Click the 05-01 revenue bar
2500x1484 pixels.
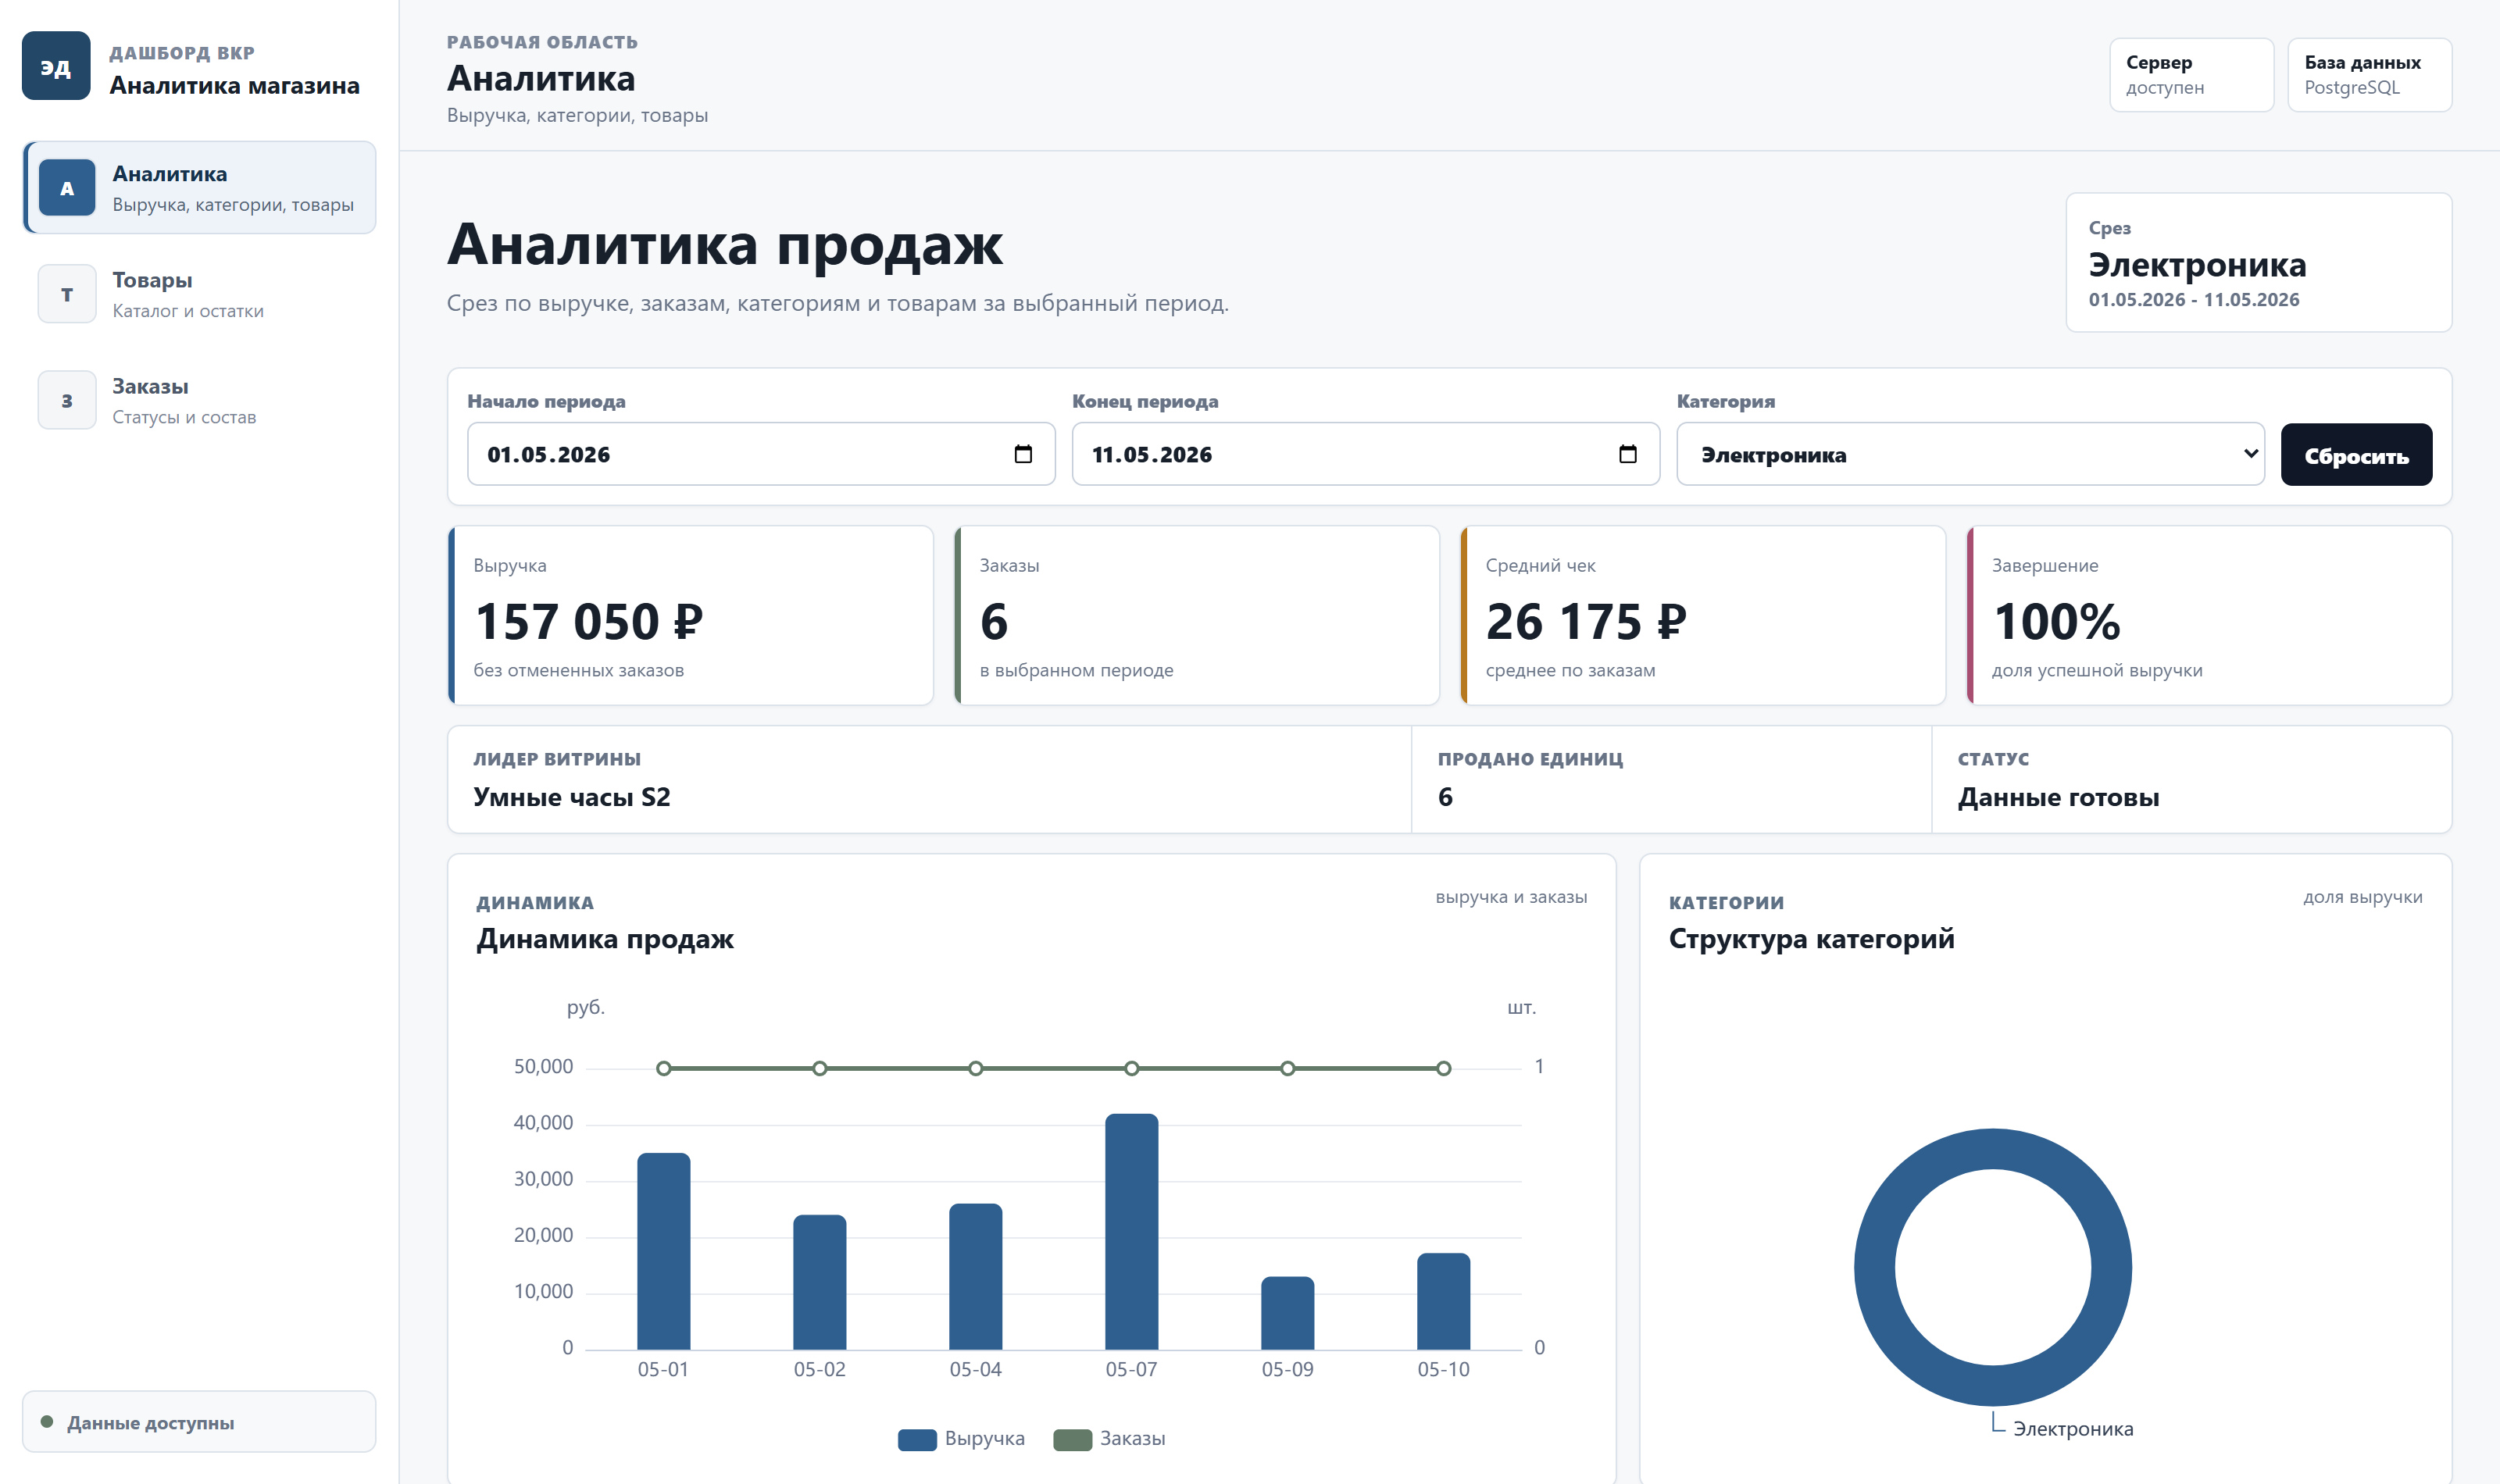664,1251
